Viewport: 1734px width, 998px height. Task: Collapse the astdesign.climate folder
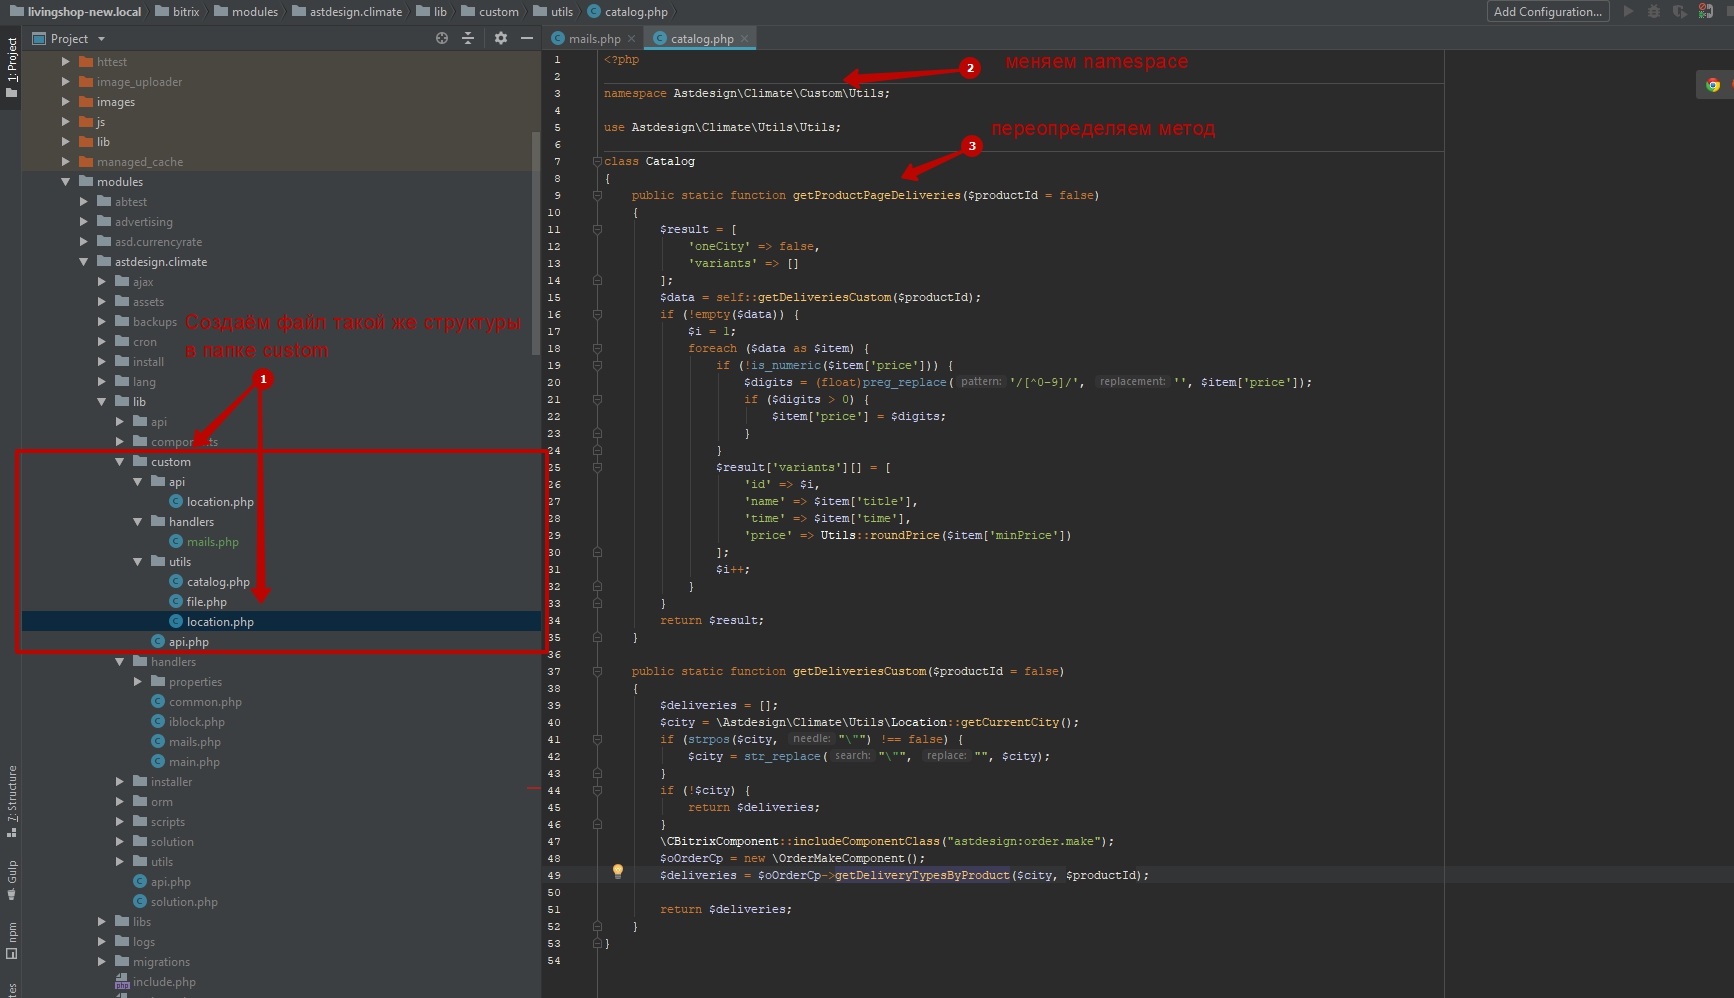[84, 262]
